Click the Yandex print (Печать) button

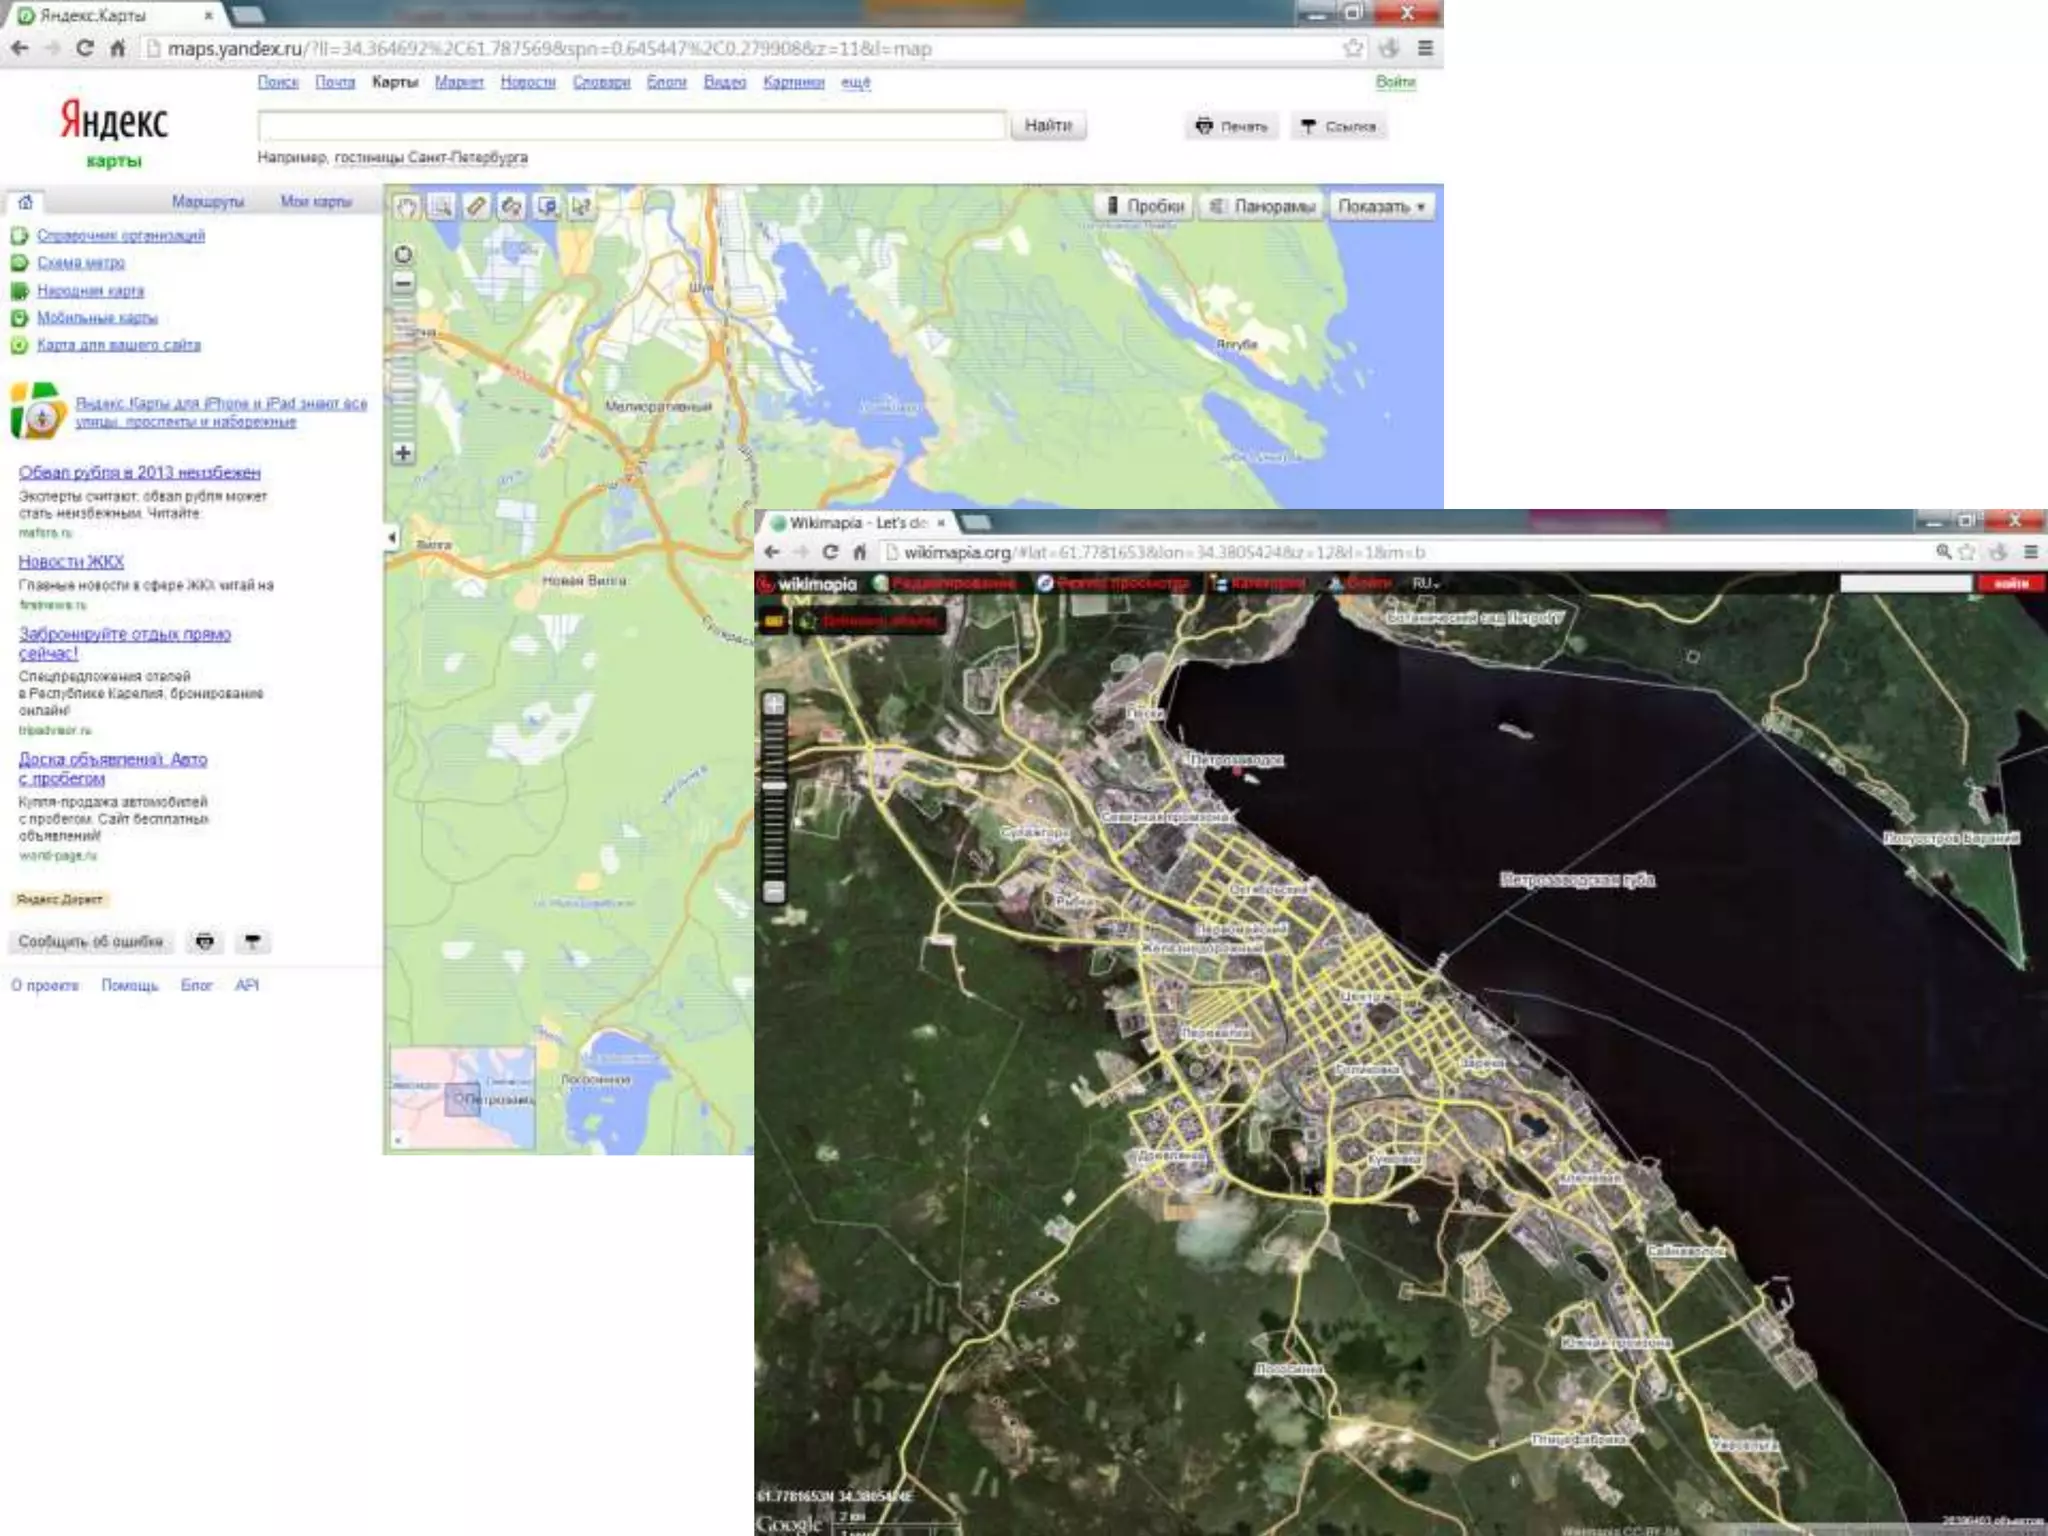point(1232,127)
